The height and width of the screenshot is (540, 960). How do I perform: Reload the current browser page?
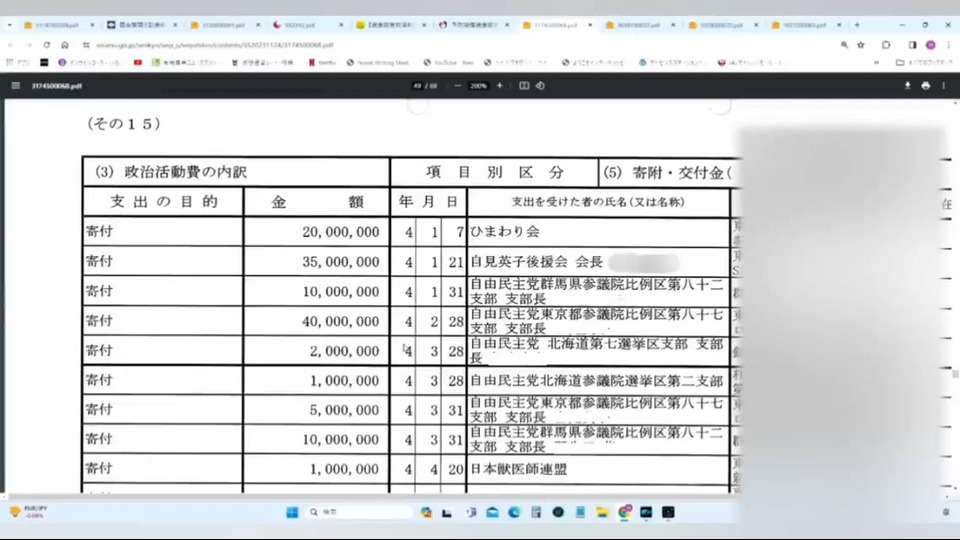click(47, 45)
